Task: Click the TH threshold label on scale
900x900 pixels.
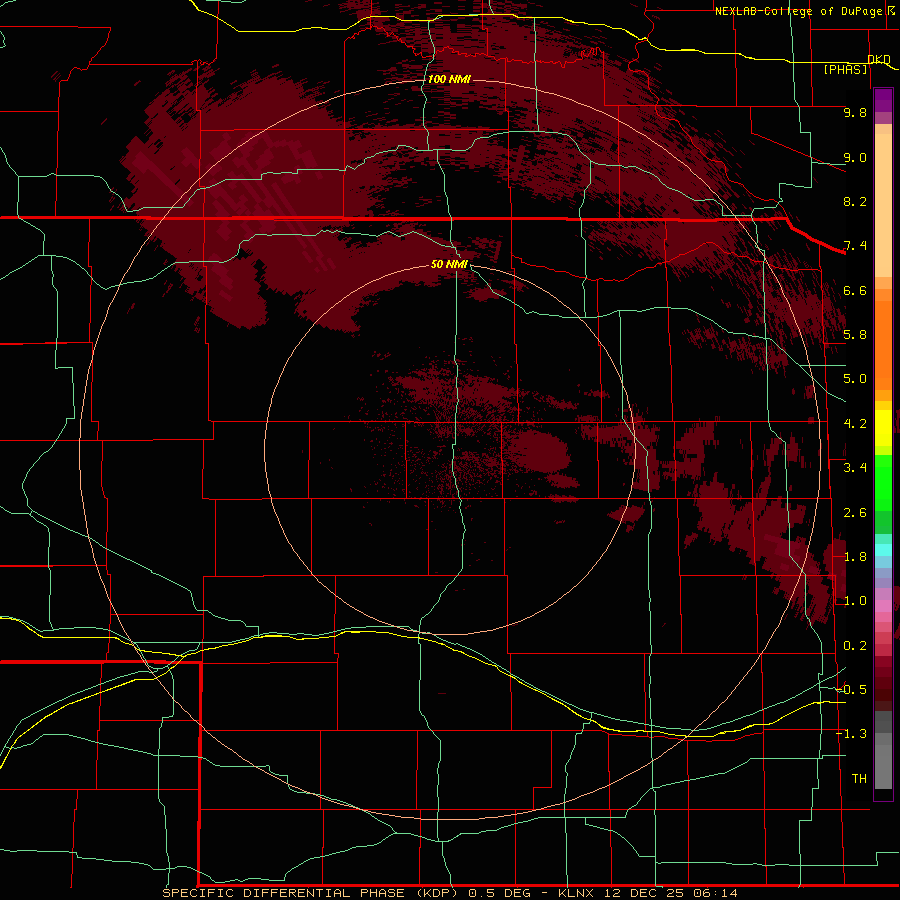Action: click(859, 779)
